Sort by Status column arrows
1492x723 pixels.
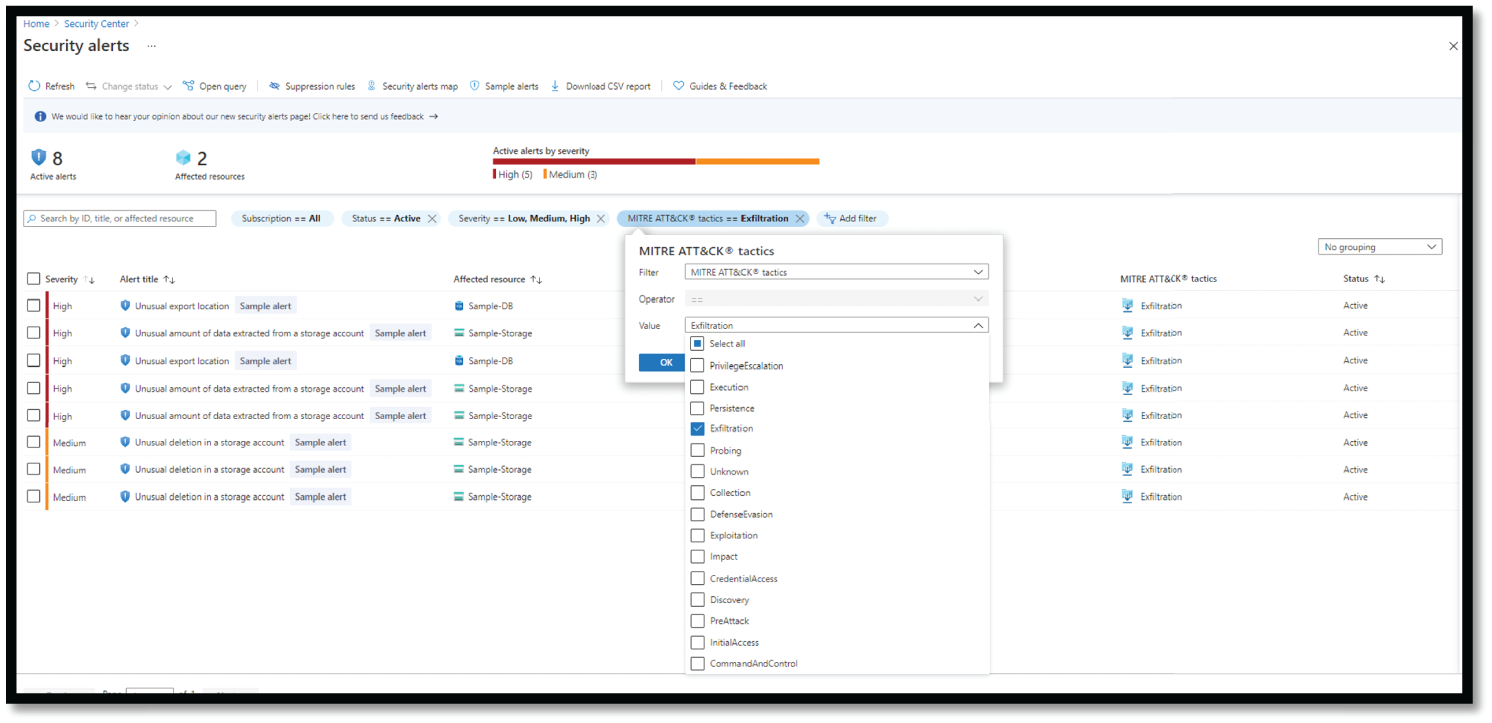click(x=1379, y=279)
